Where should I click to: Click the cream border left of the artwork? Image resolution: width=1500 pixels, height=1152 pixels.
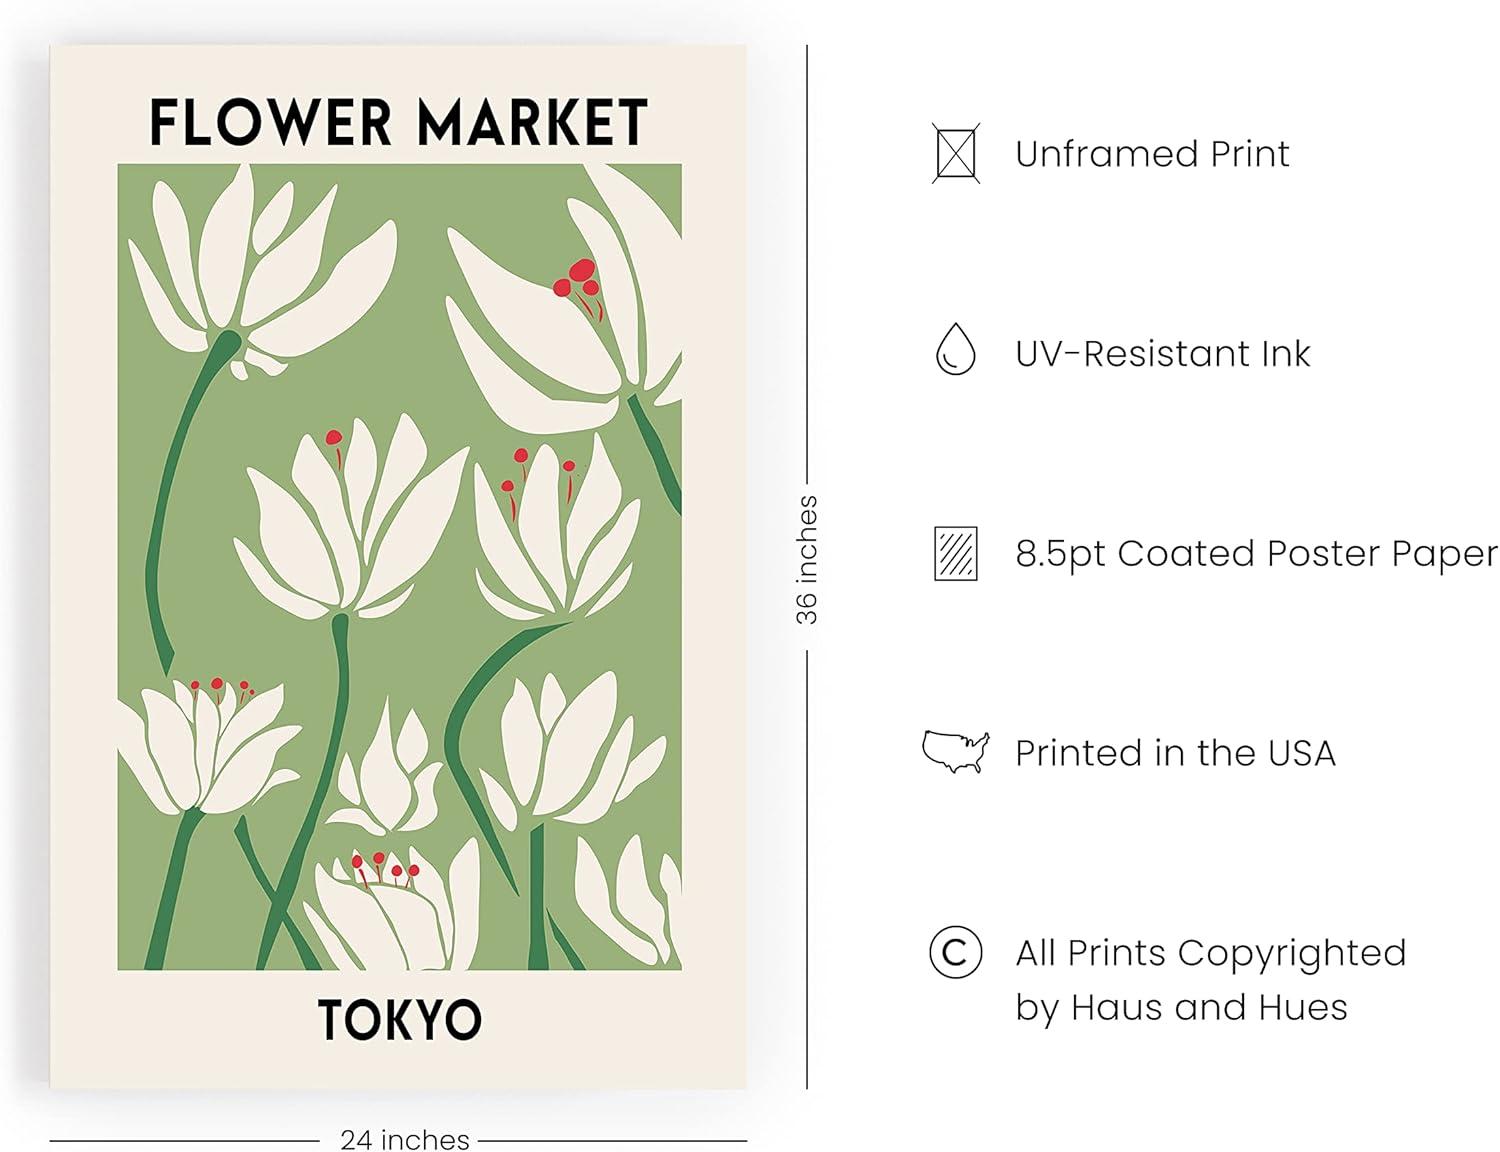point(83,560)
